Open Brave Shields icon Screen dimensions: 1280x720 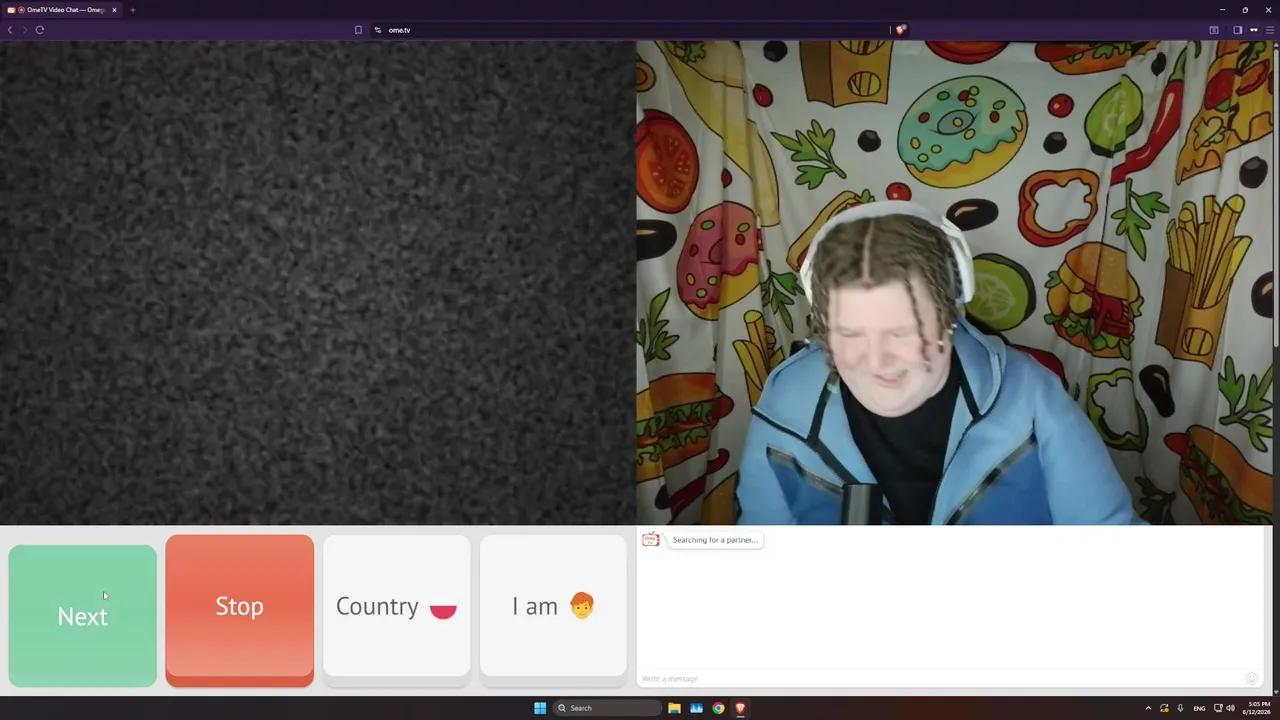(x=900, y=30)
